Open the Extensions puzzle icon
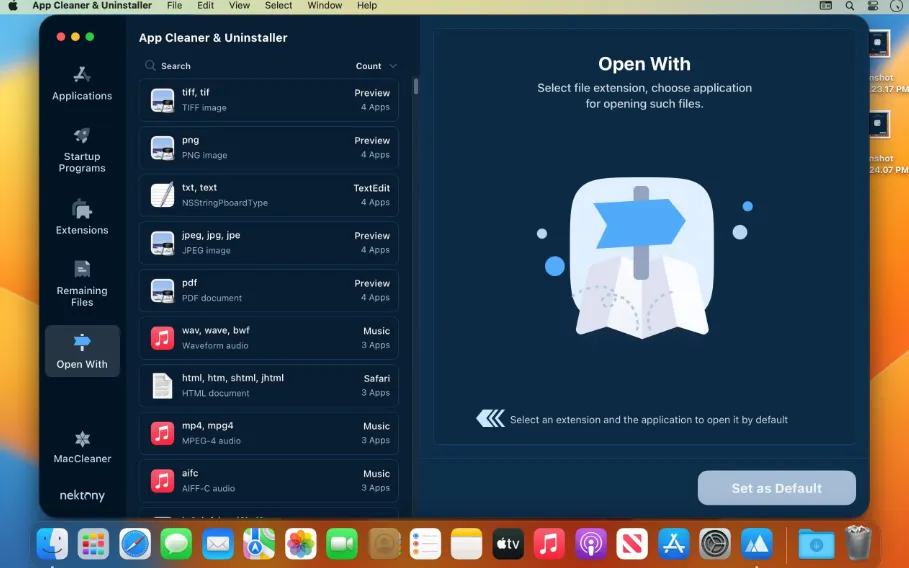 coord(82,209)
